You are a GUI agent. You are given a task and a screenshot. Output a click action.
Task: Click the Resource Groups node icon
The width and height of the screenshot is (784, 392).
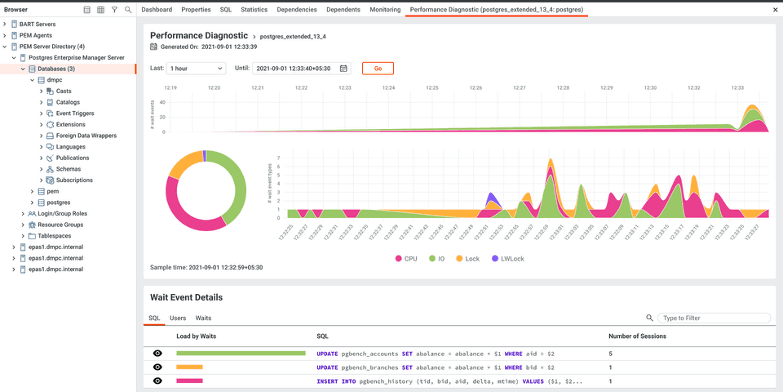pyautogui.click(x=32, y=224)
